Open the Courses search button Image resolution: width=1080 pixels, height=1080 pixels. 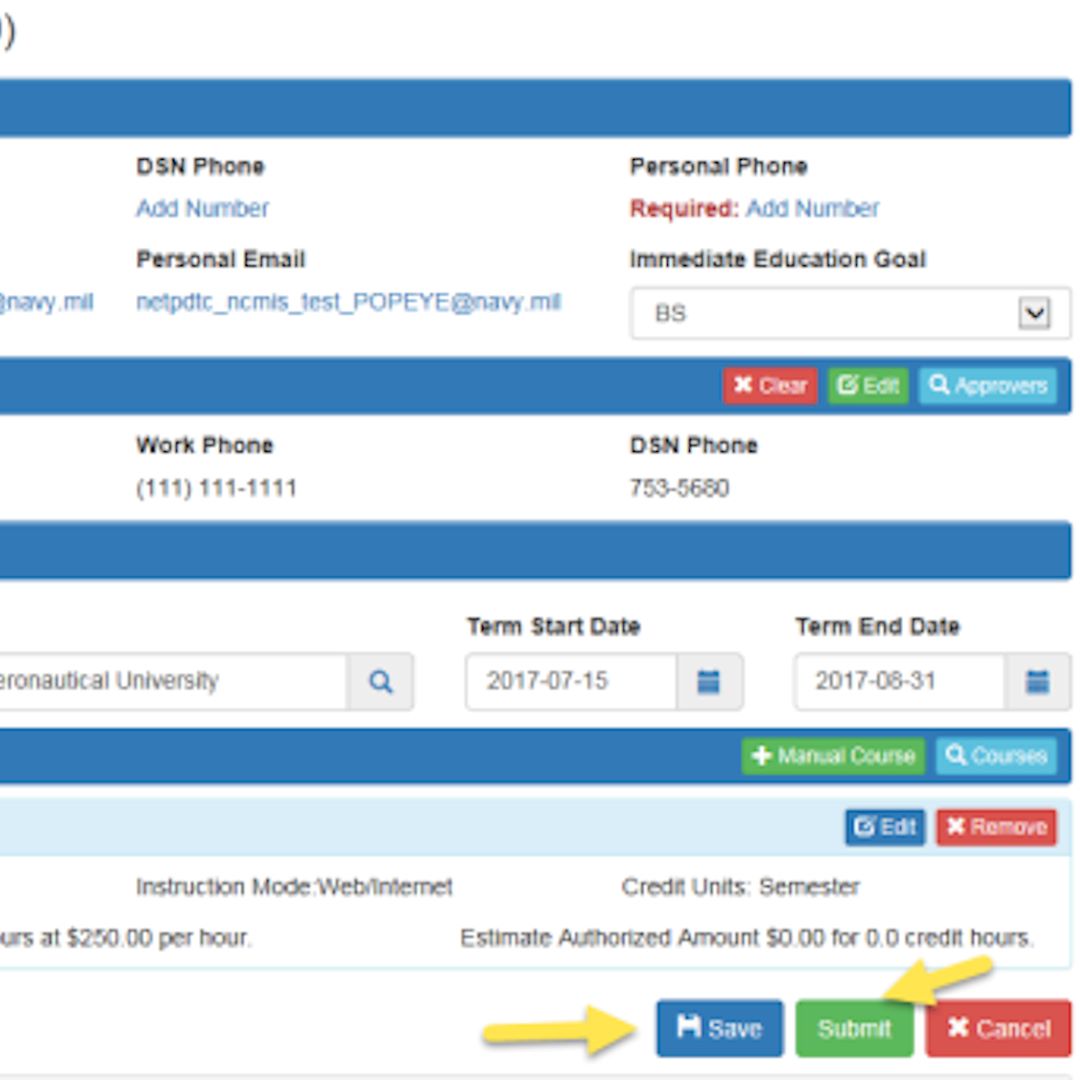(996, 756)
